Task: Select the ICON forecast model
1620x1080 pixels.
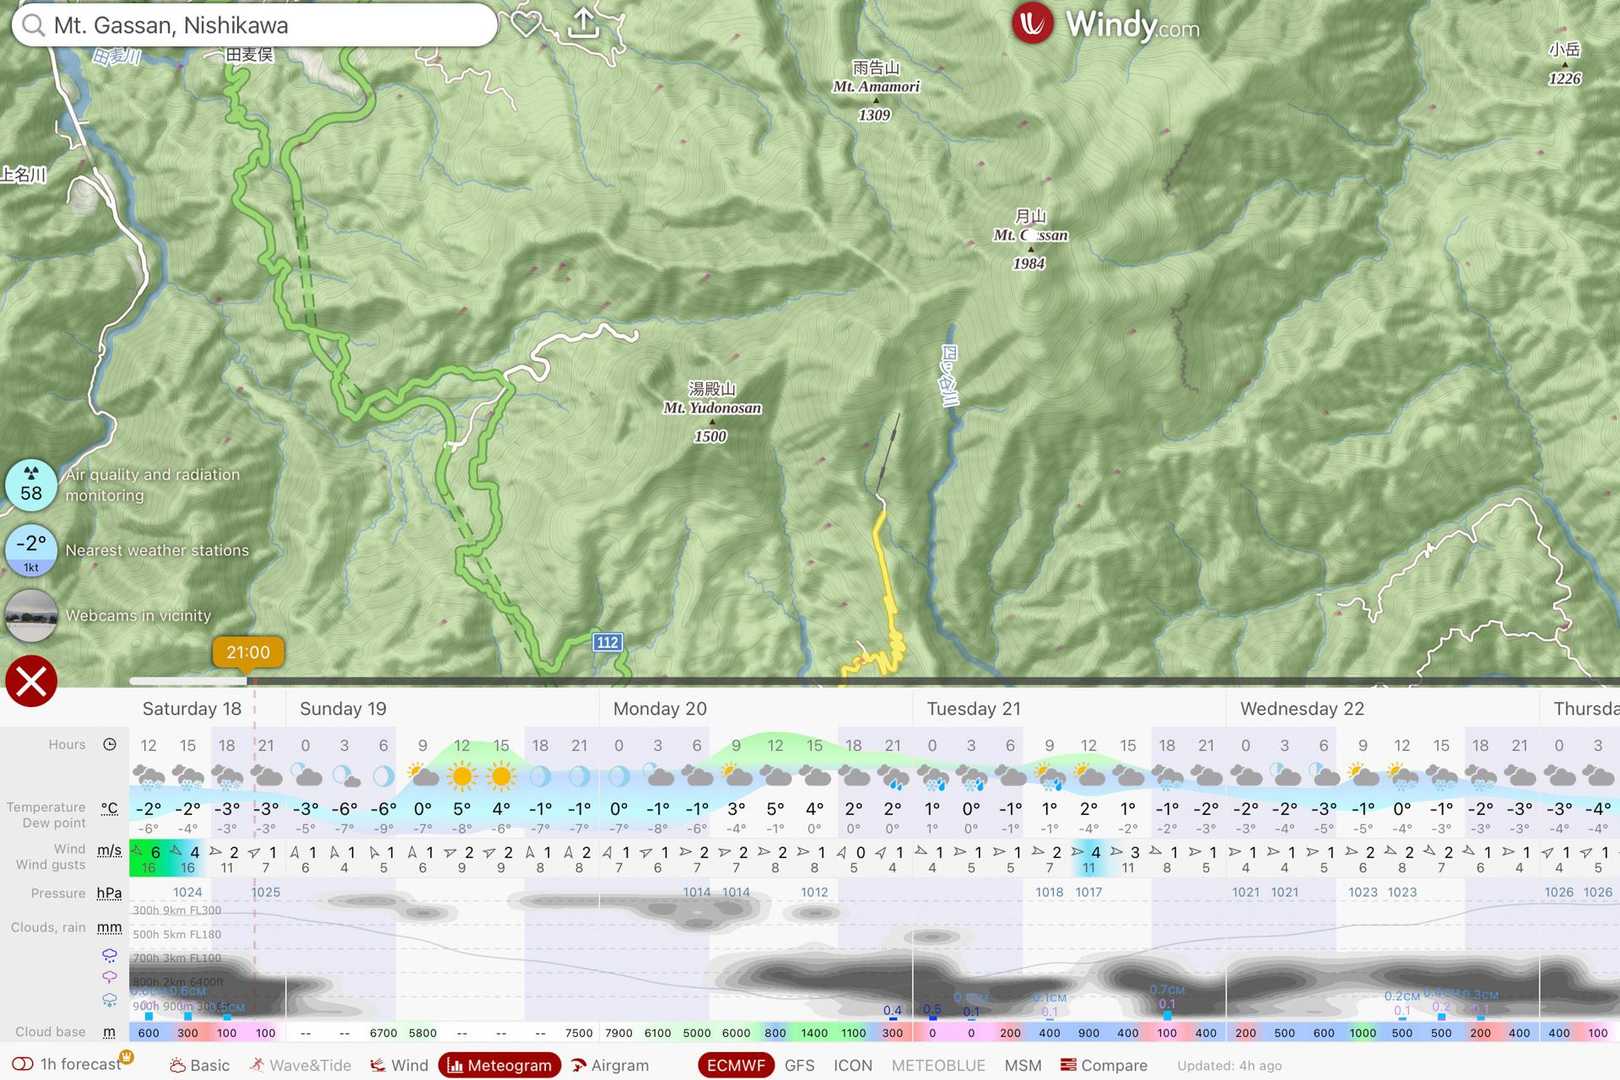Action: [853, 1065]
